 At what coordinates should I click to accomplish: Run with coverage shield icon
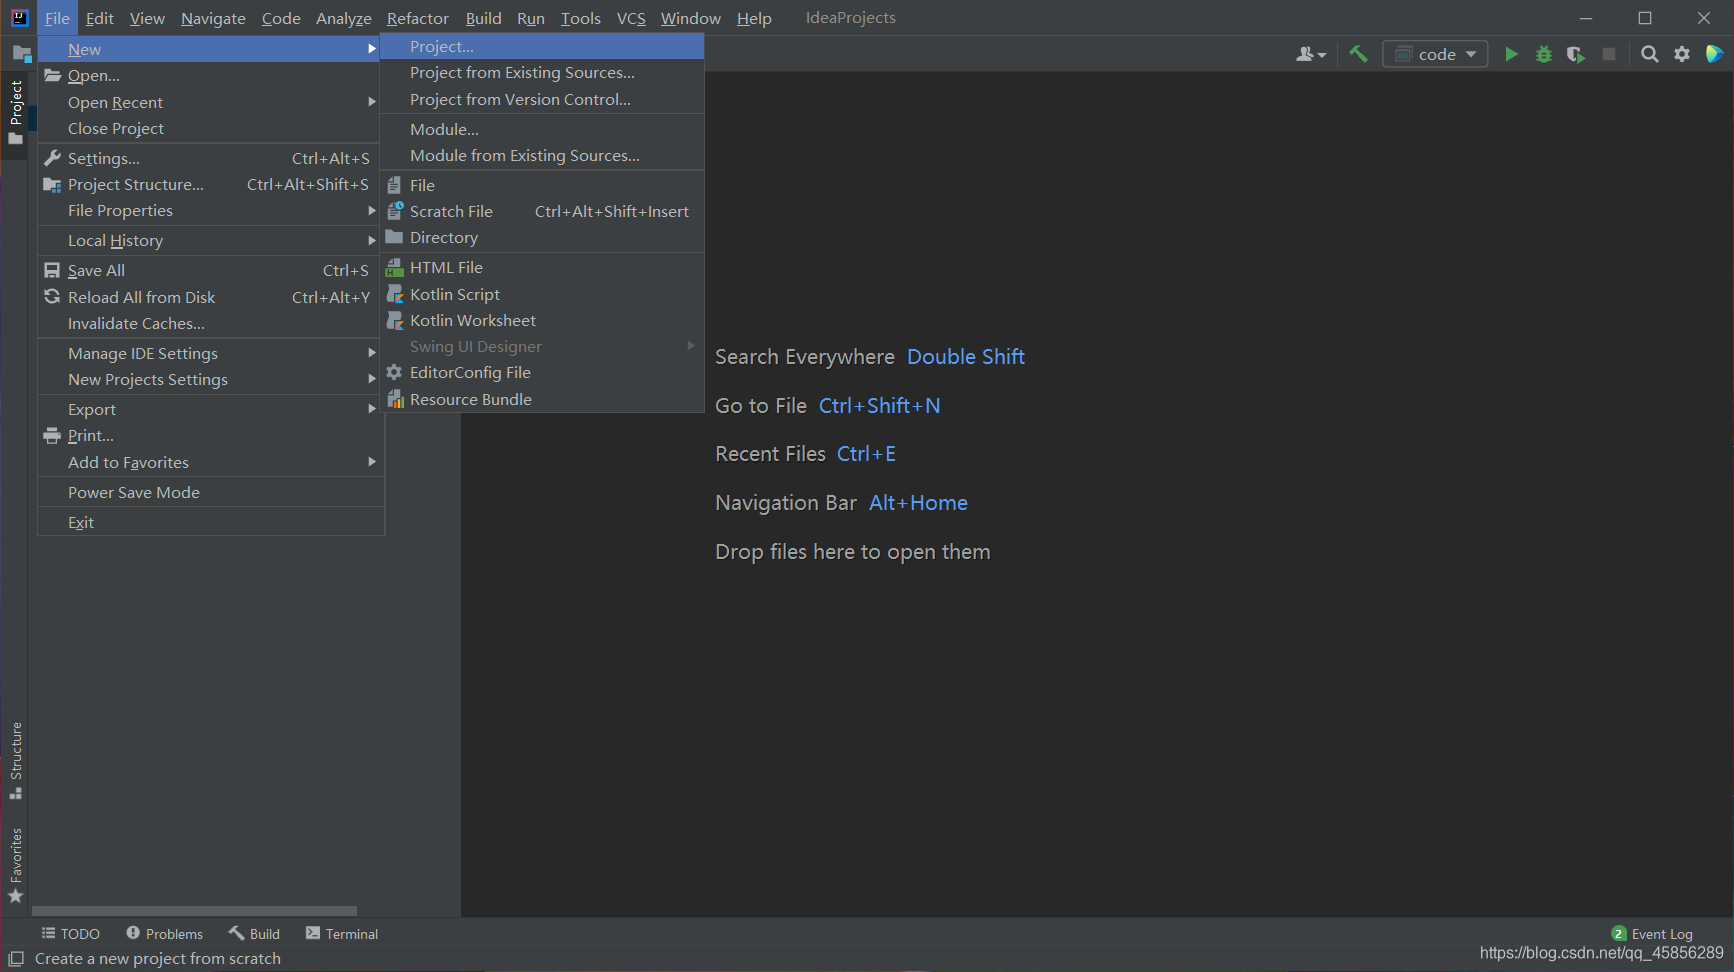pos(1576,54)
